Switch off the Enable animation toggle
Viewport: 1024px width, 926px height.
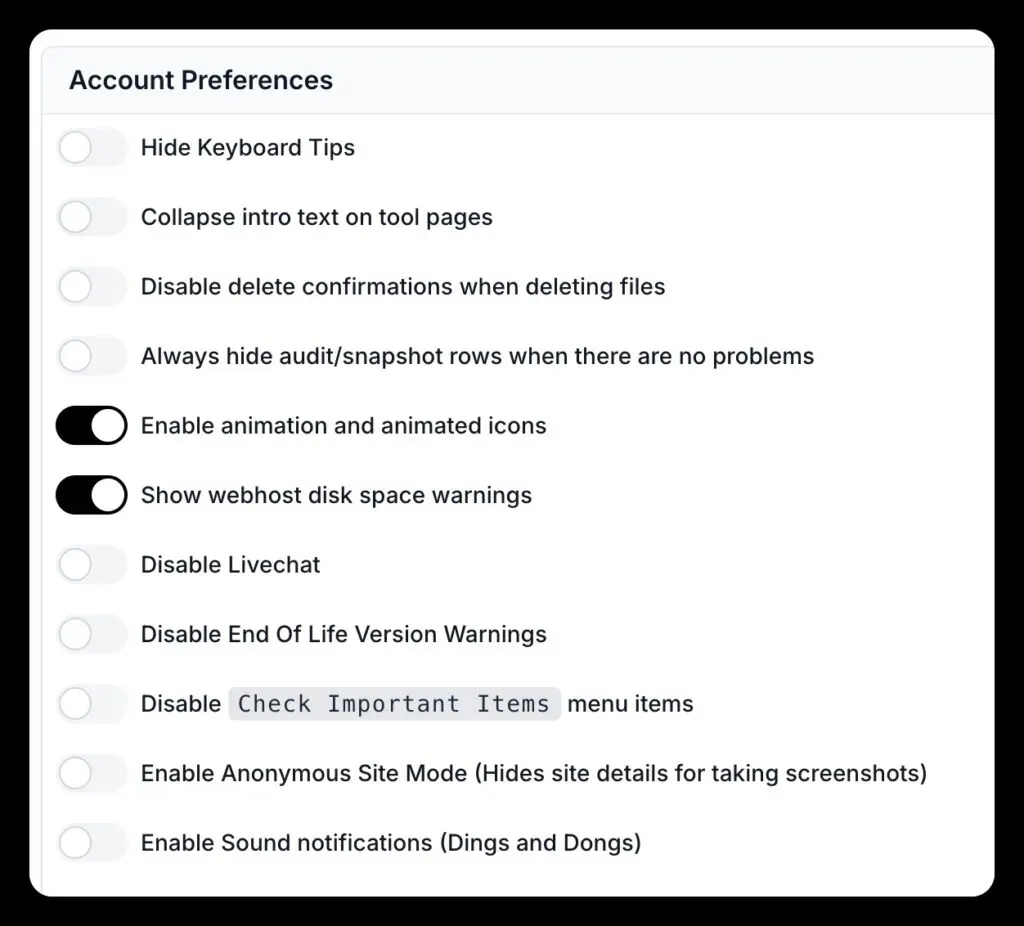[x=91, y=425]
